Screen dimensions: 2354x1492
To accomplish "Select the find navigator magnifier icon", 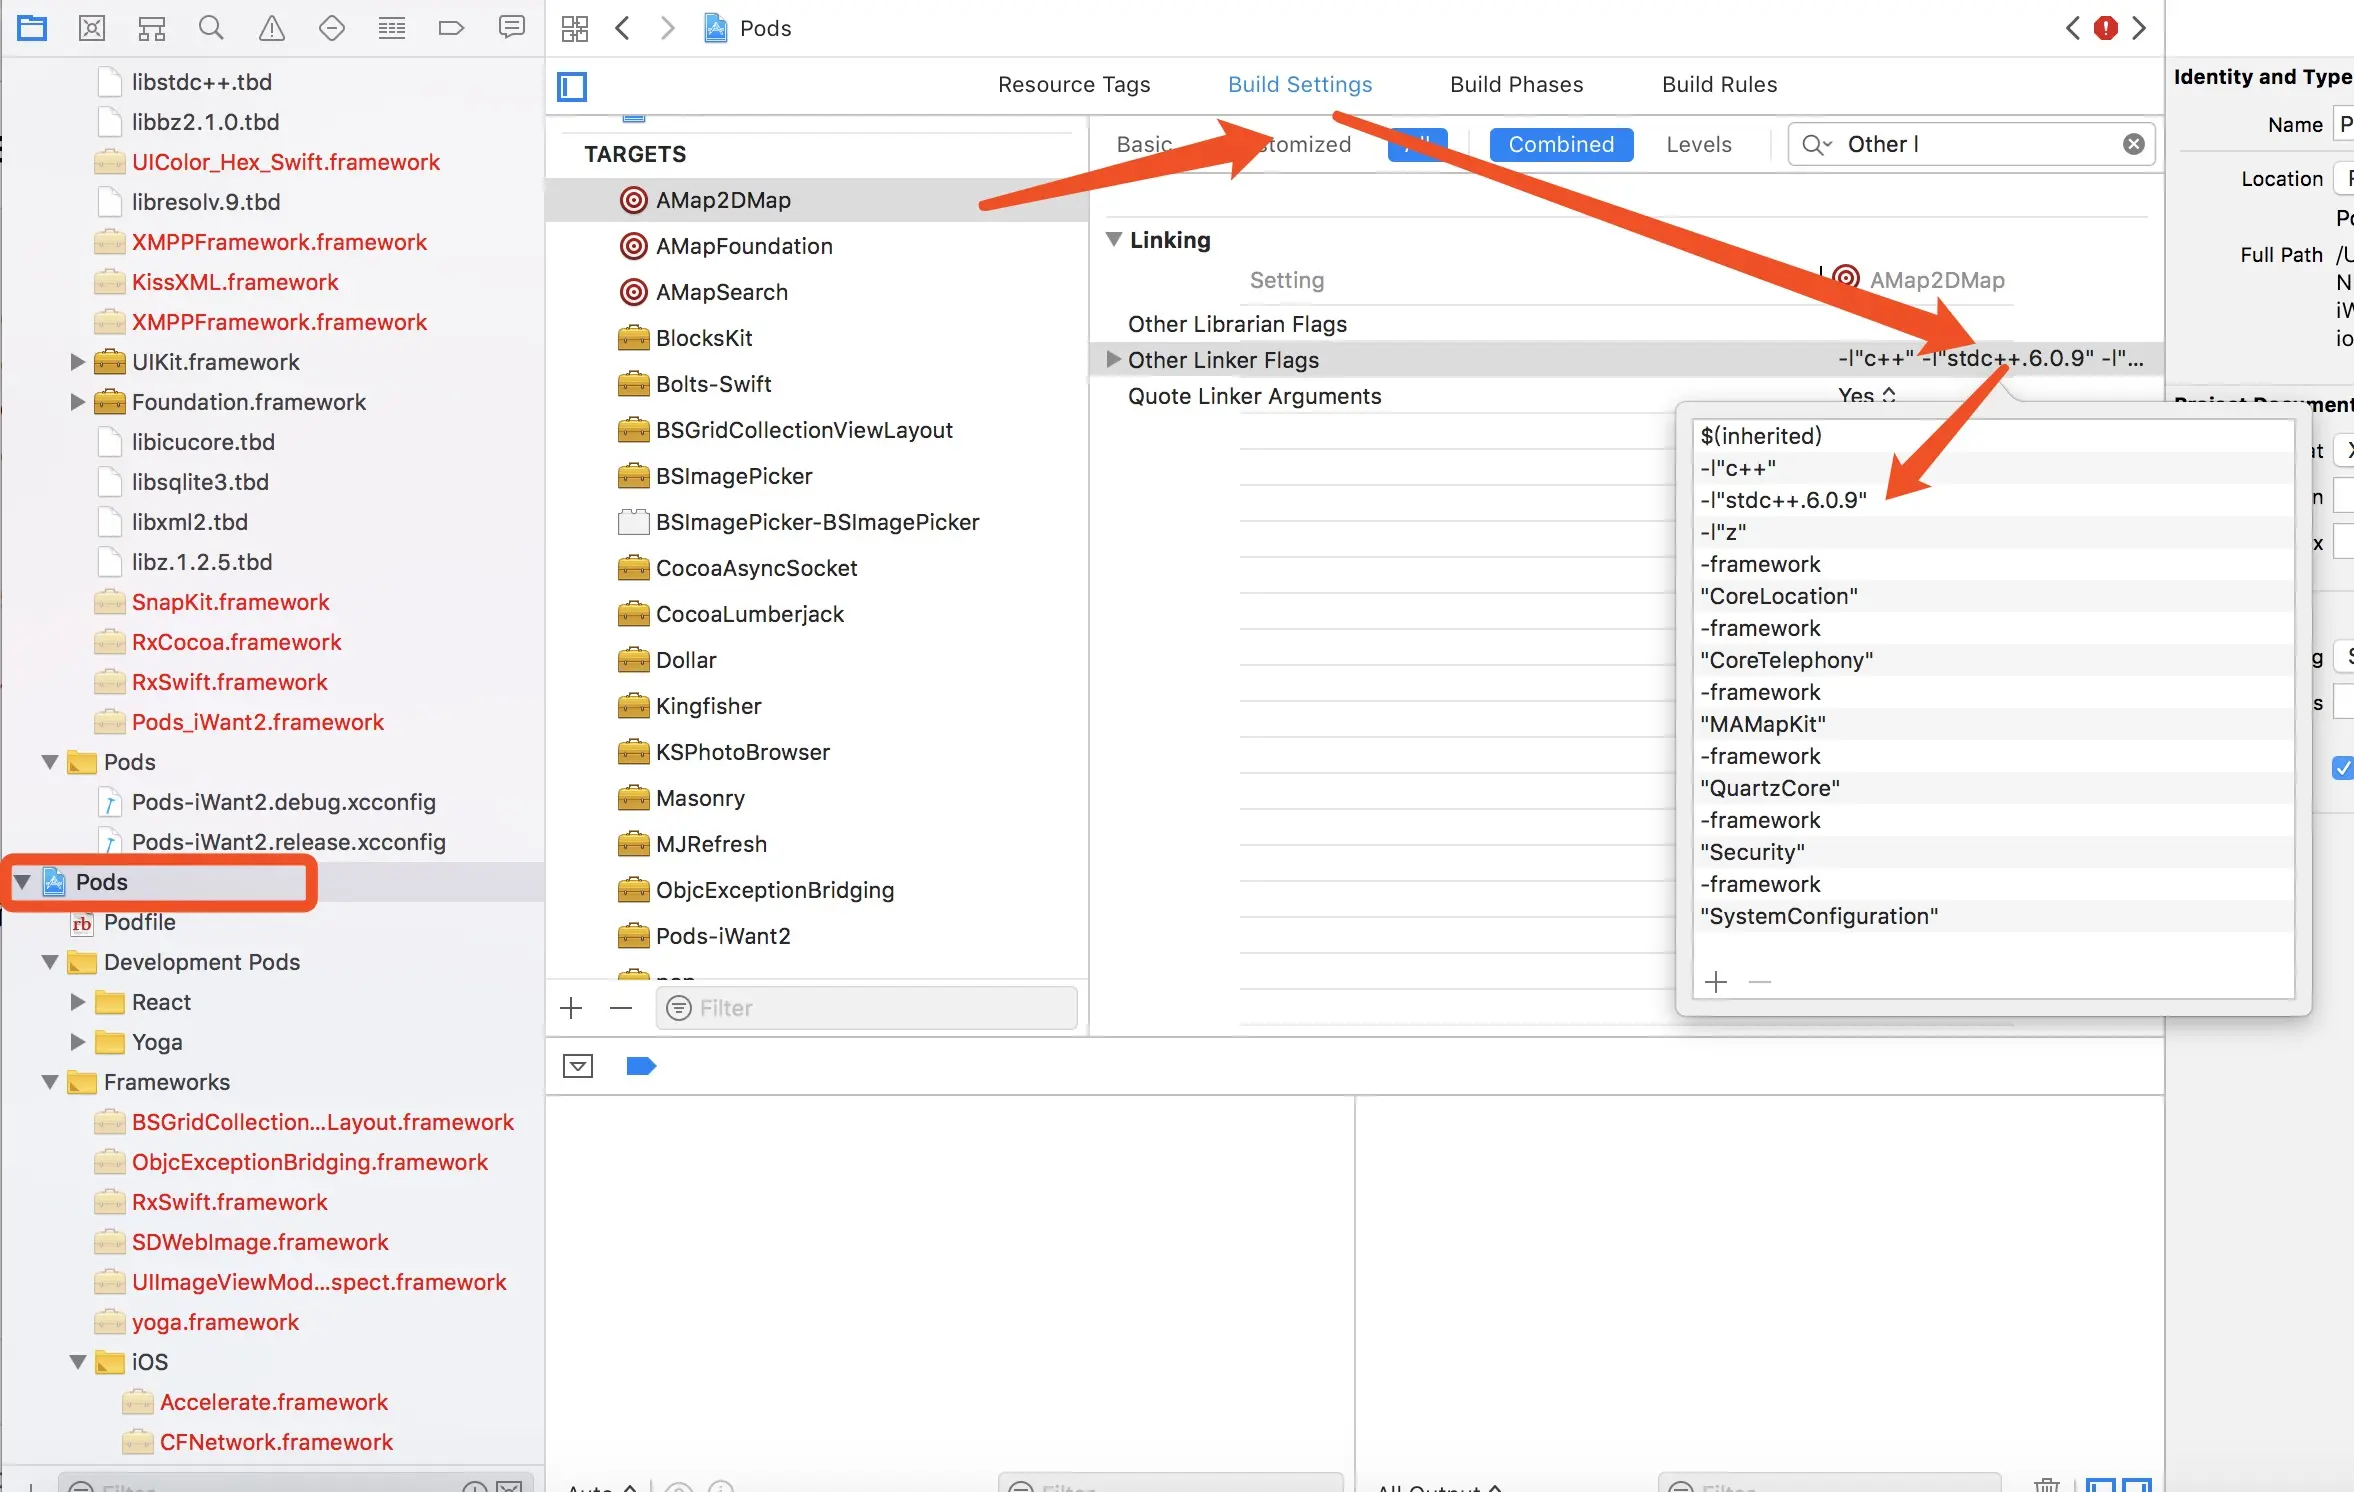I will [x=211, y=28].
